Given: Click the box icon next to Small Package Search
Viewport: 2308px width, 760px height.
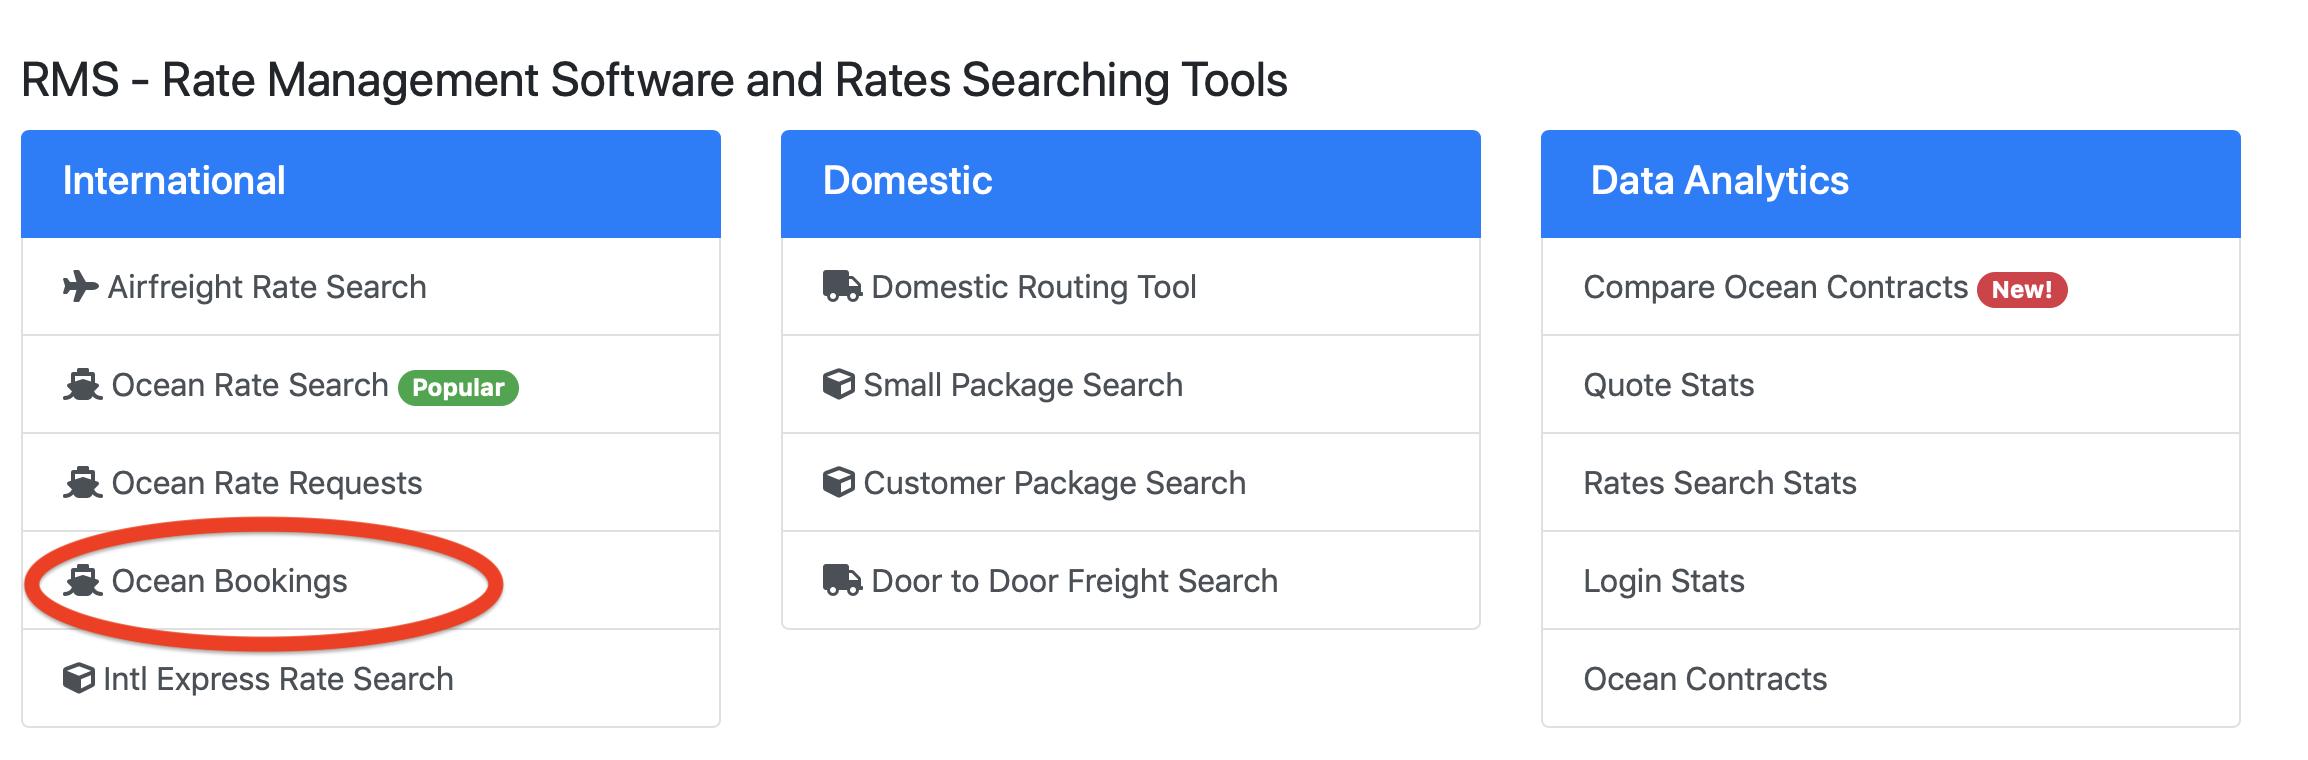Looking at the screenshot, I should click(838, 385).
